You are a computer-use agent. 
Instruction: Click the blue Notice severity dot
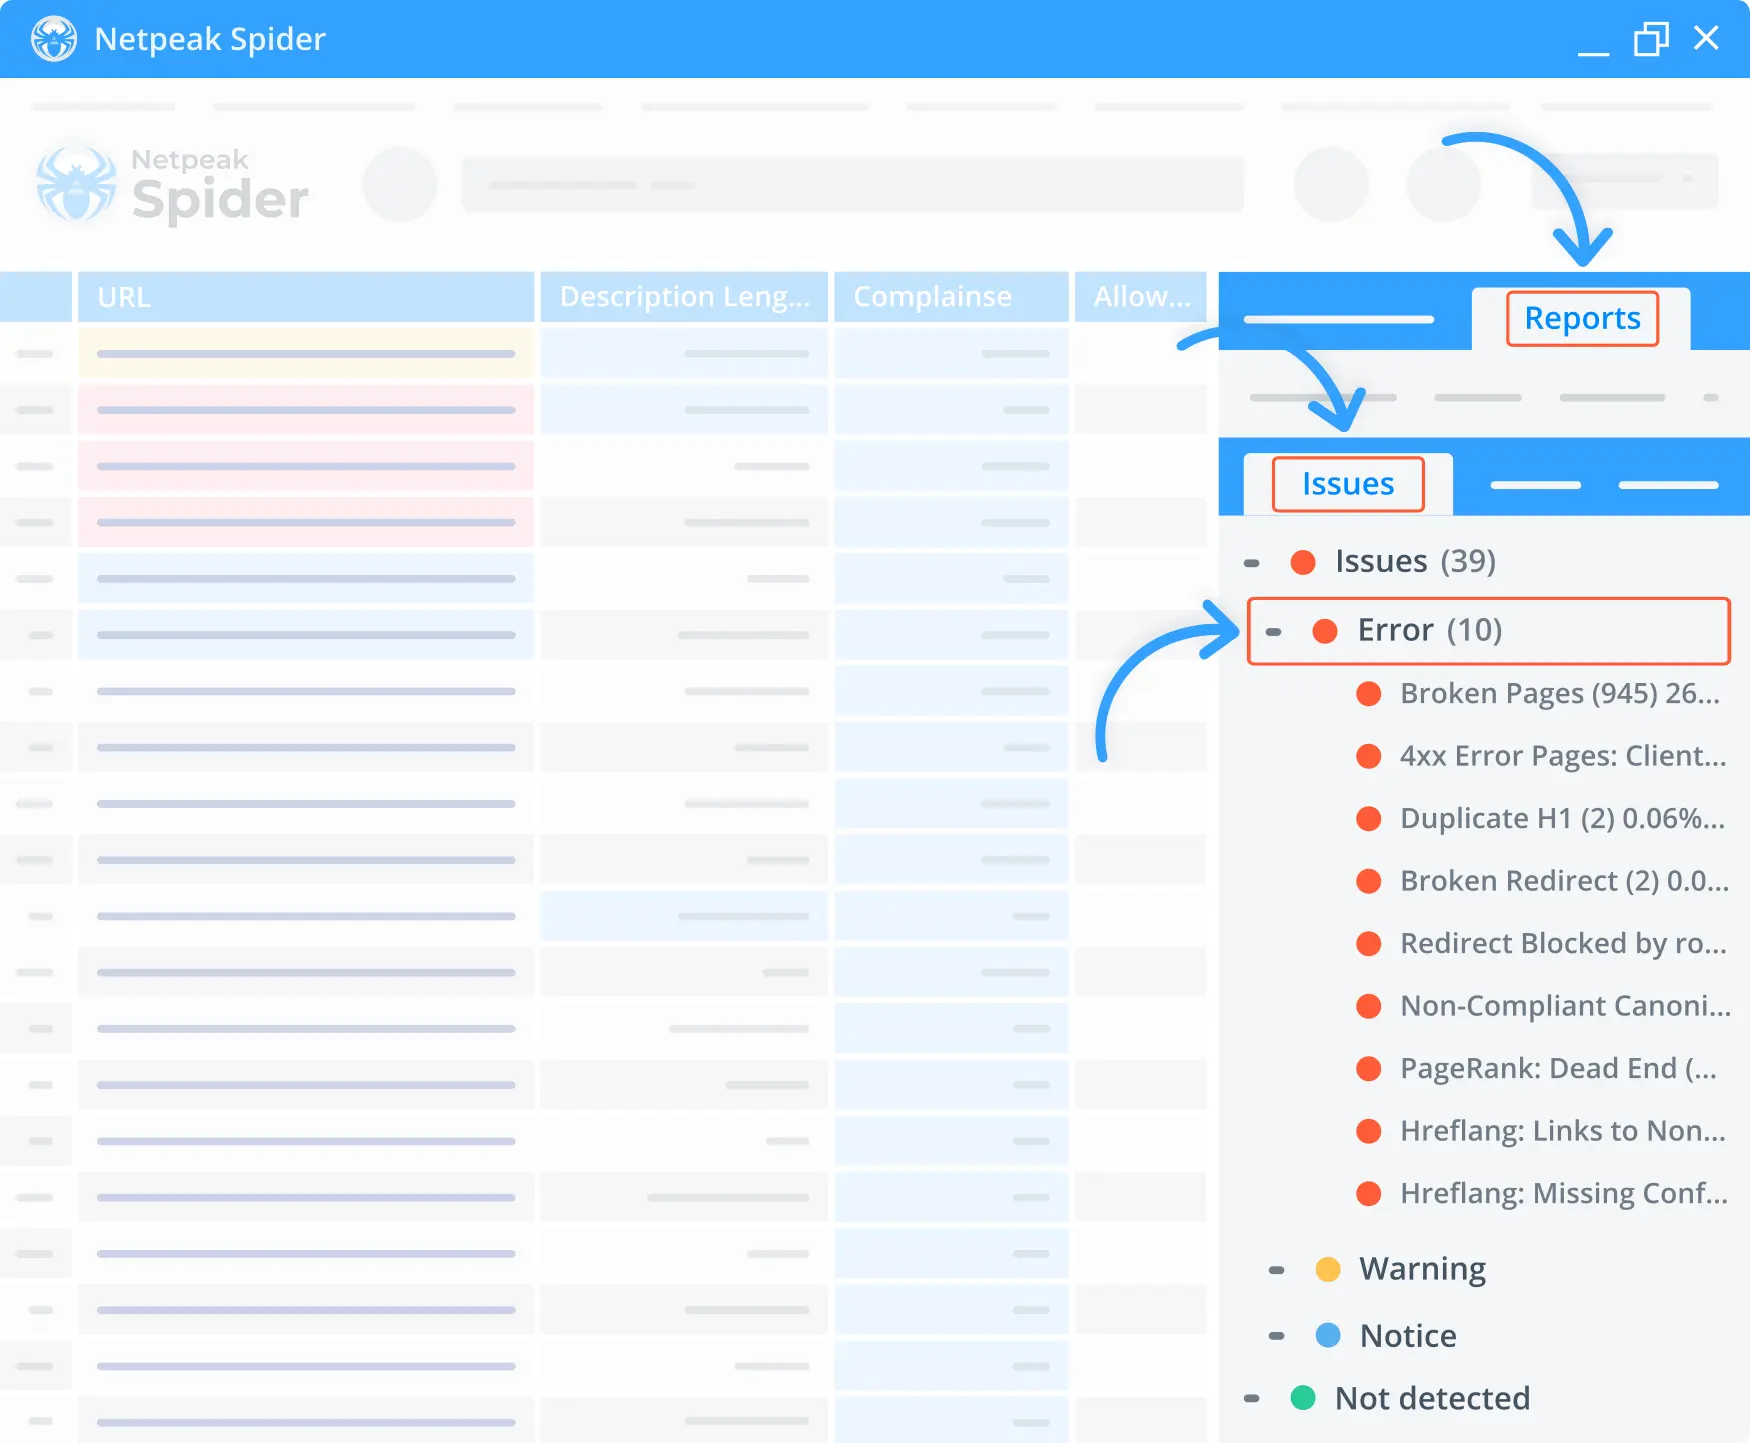(1328, 1335)
